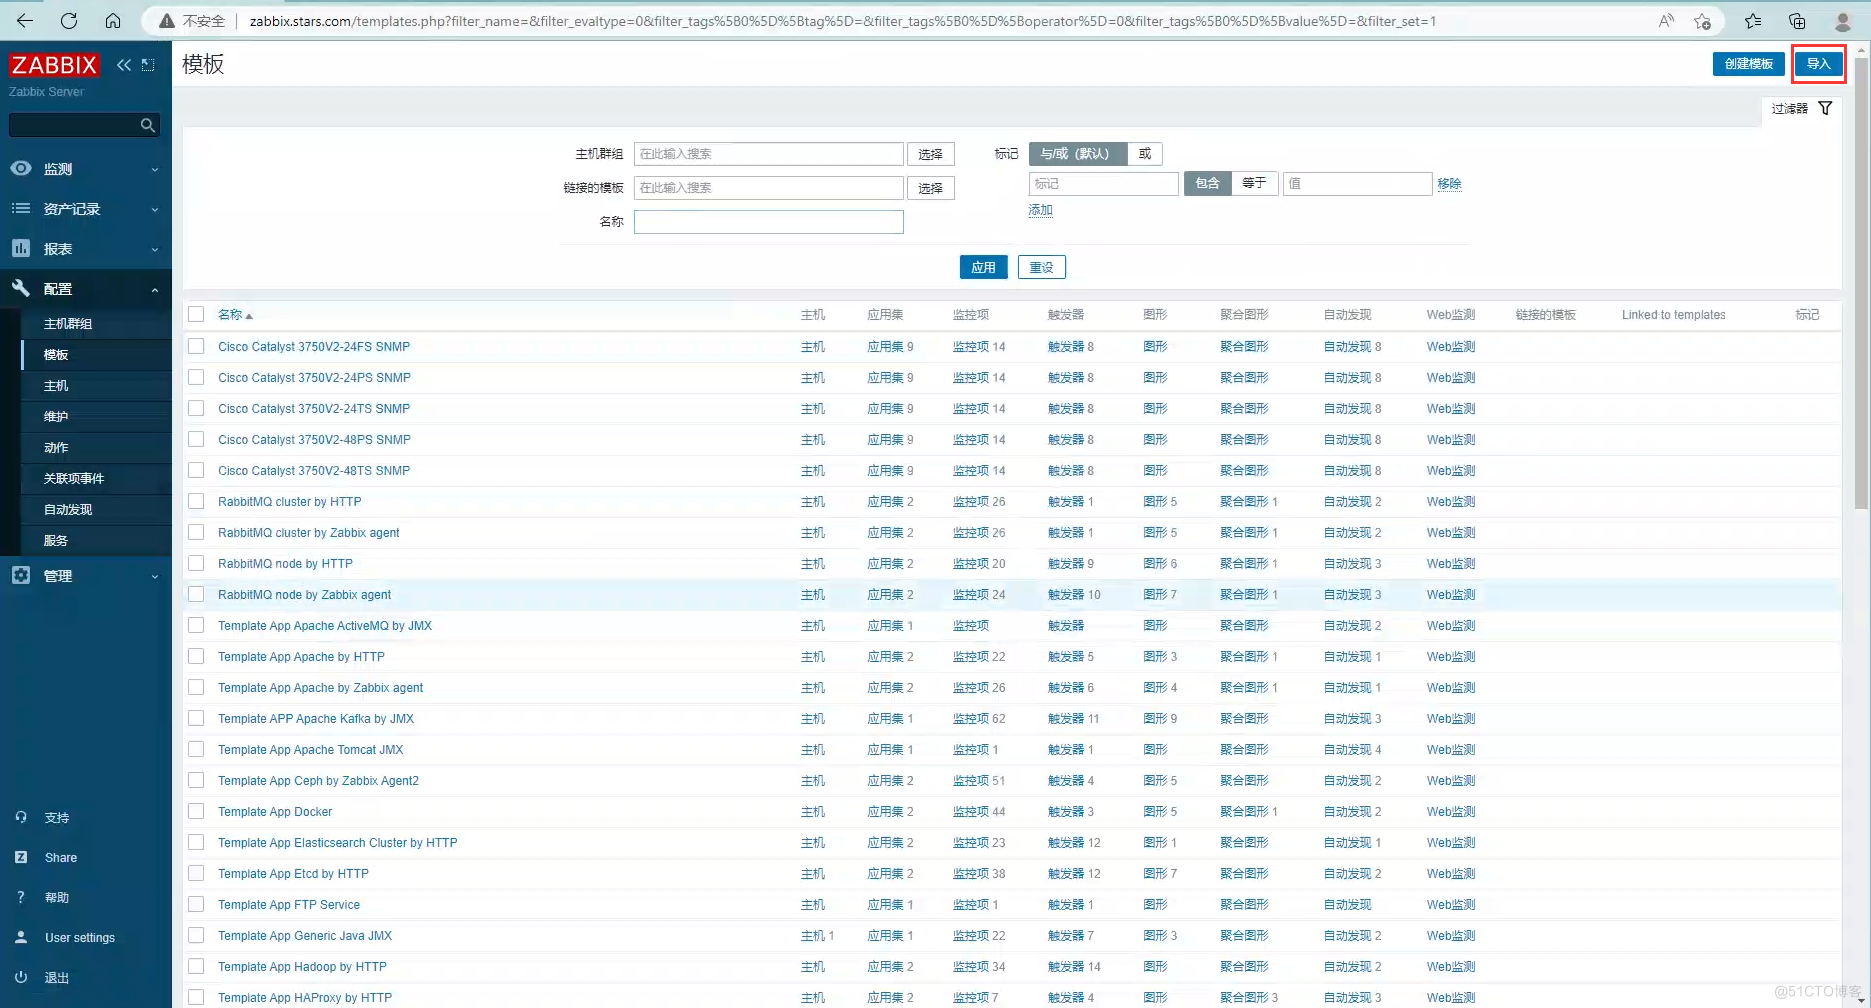
Task: Open read aloud icon in address bar
Action: (x=1666, y=21)
